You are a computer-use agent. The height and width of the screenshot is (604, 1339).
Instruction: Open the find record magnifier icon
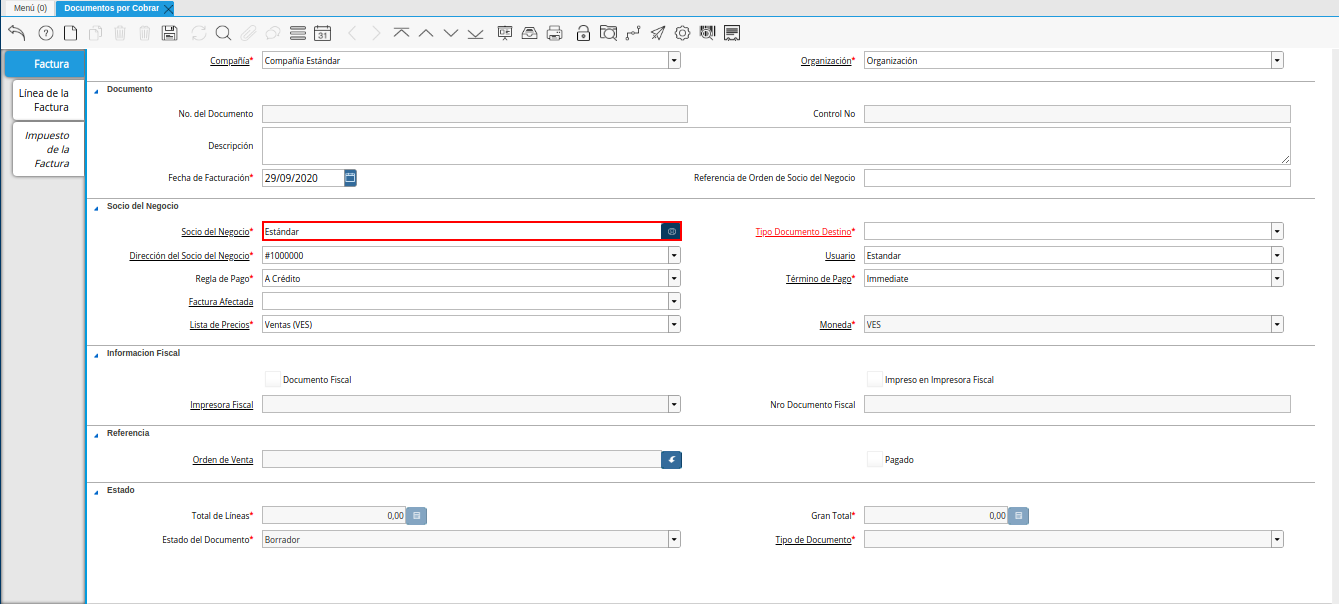pos(223,33)
